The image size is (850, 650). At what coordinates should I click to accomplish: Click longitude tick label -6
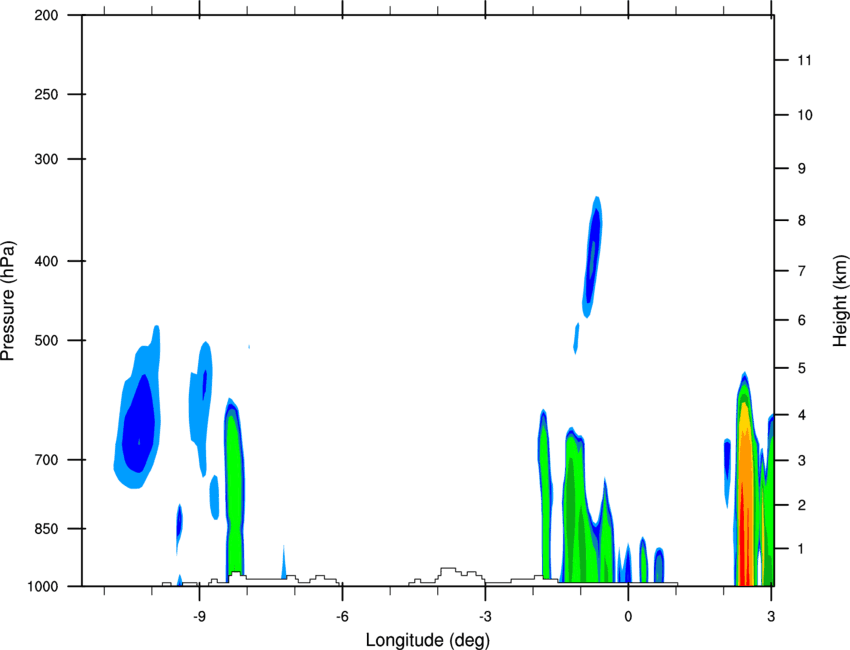tap(342, 617)
